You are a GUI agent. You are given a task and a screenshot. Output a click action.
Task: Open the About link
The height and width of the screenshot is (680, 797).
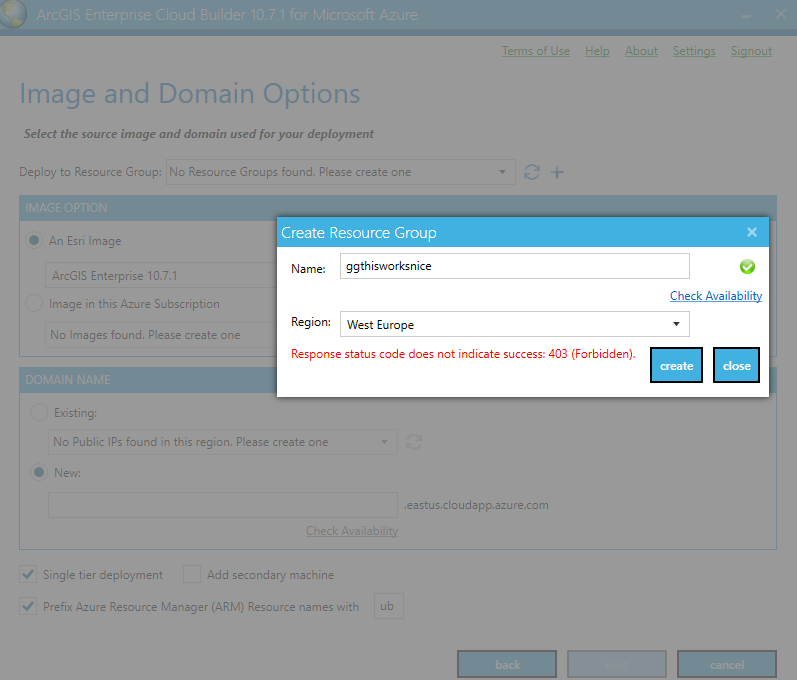pyautogui.click(x=641, y=51)
